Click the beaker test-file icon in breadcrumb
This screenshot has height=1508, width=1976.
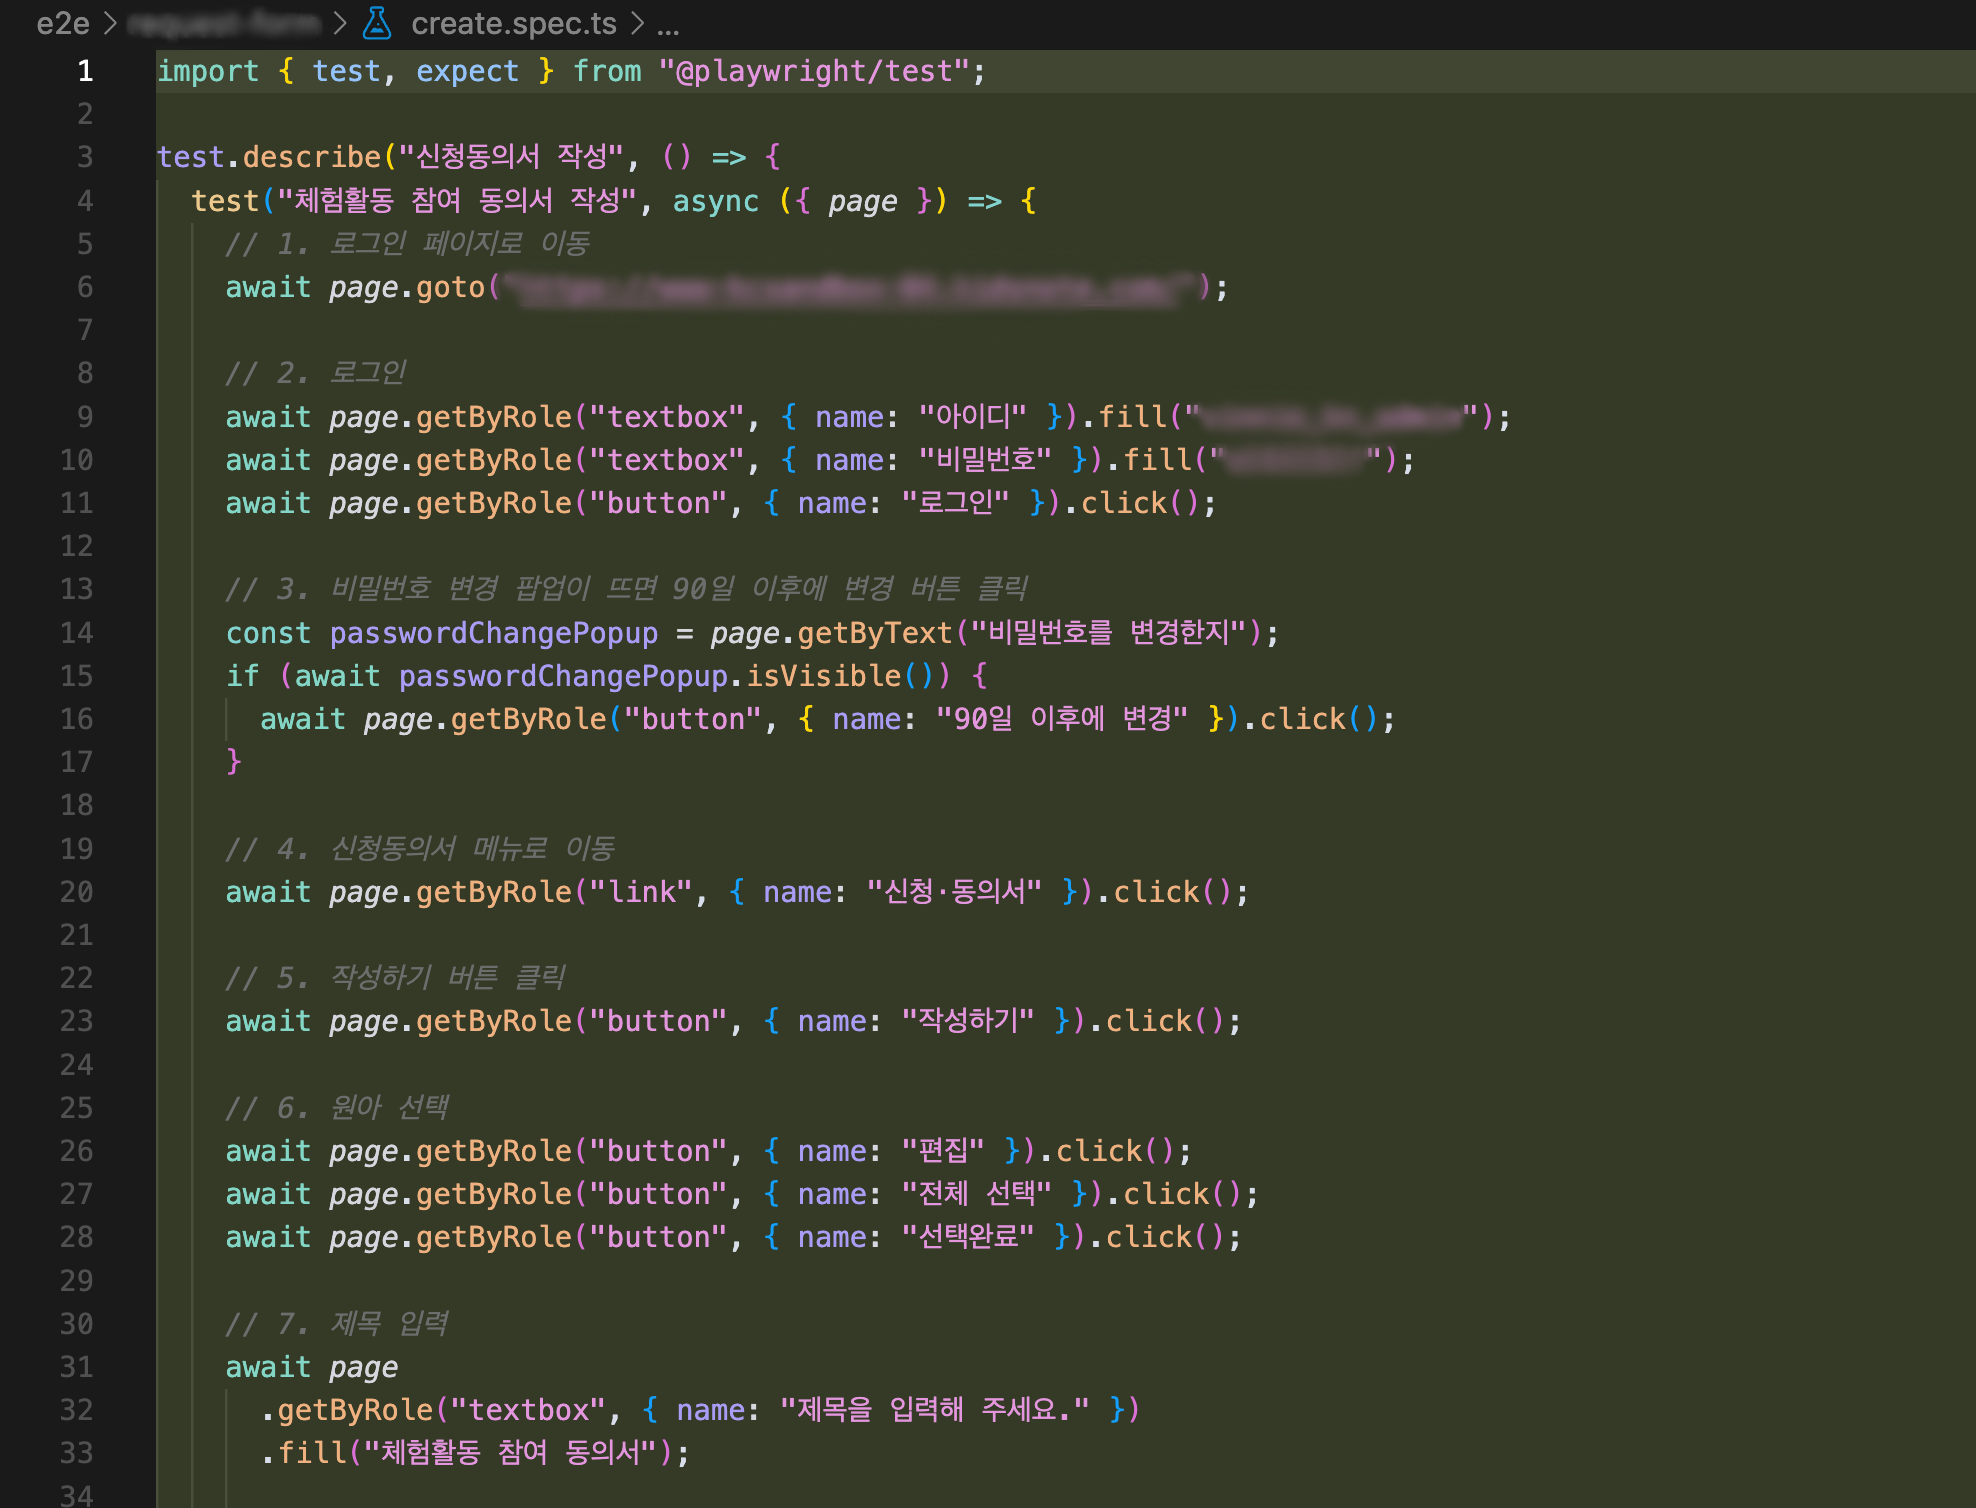[x=377, y=22]
